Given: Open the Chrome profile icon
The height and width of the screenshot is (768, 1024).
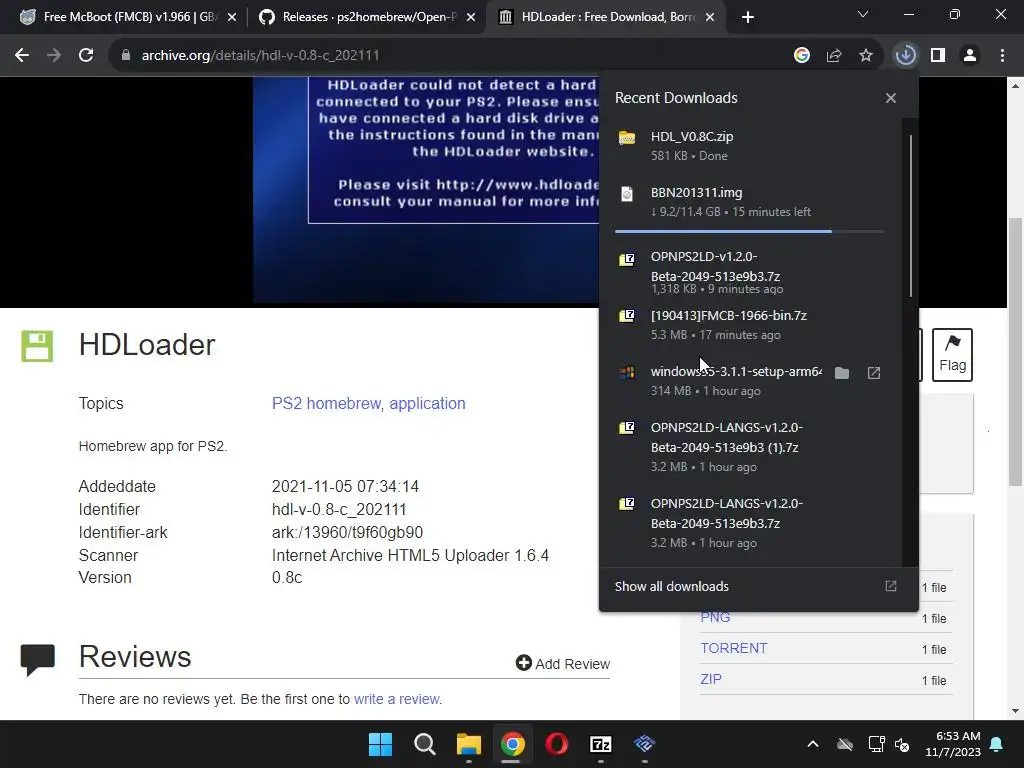Looking at the screenshot, I should 970,56.
